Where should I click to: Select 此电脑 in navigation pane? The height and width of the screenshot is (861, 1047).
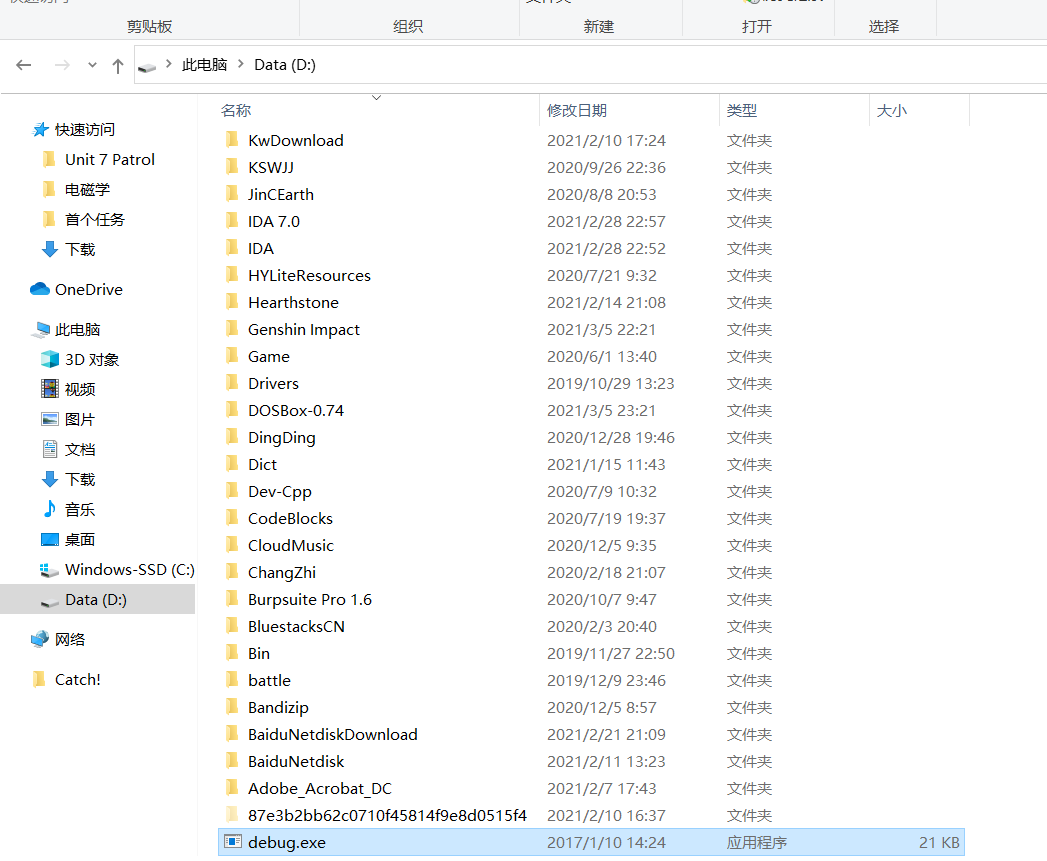pos(77,329)
